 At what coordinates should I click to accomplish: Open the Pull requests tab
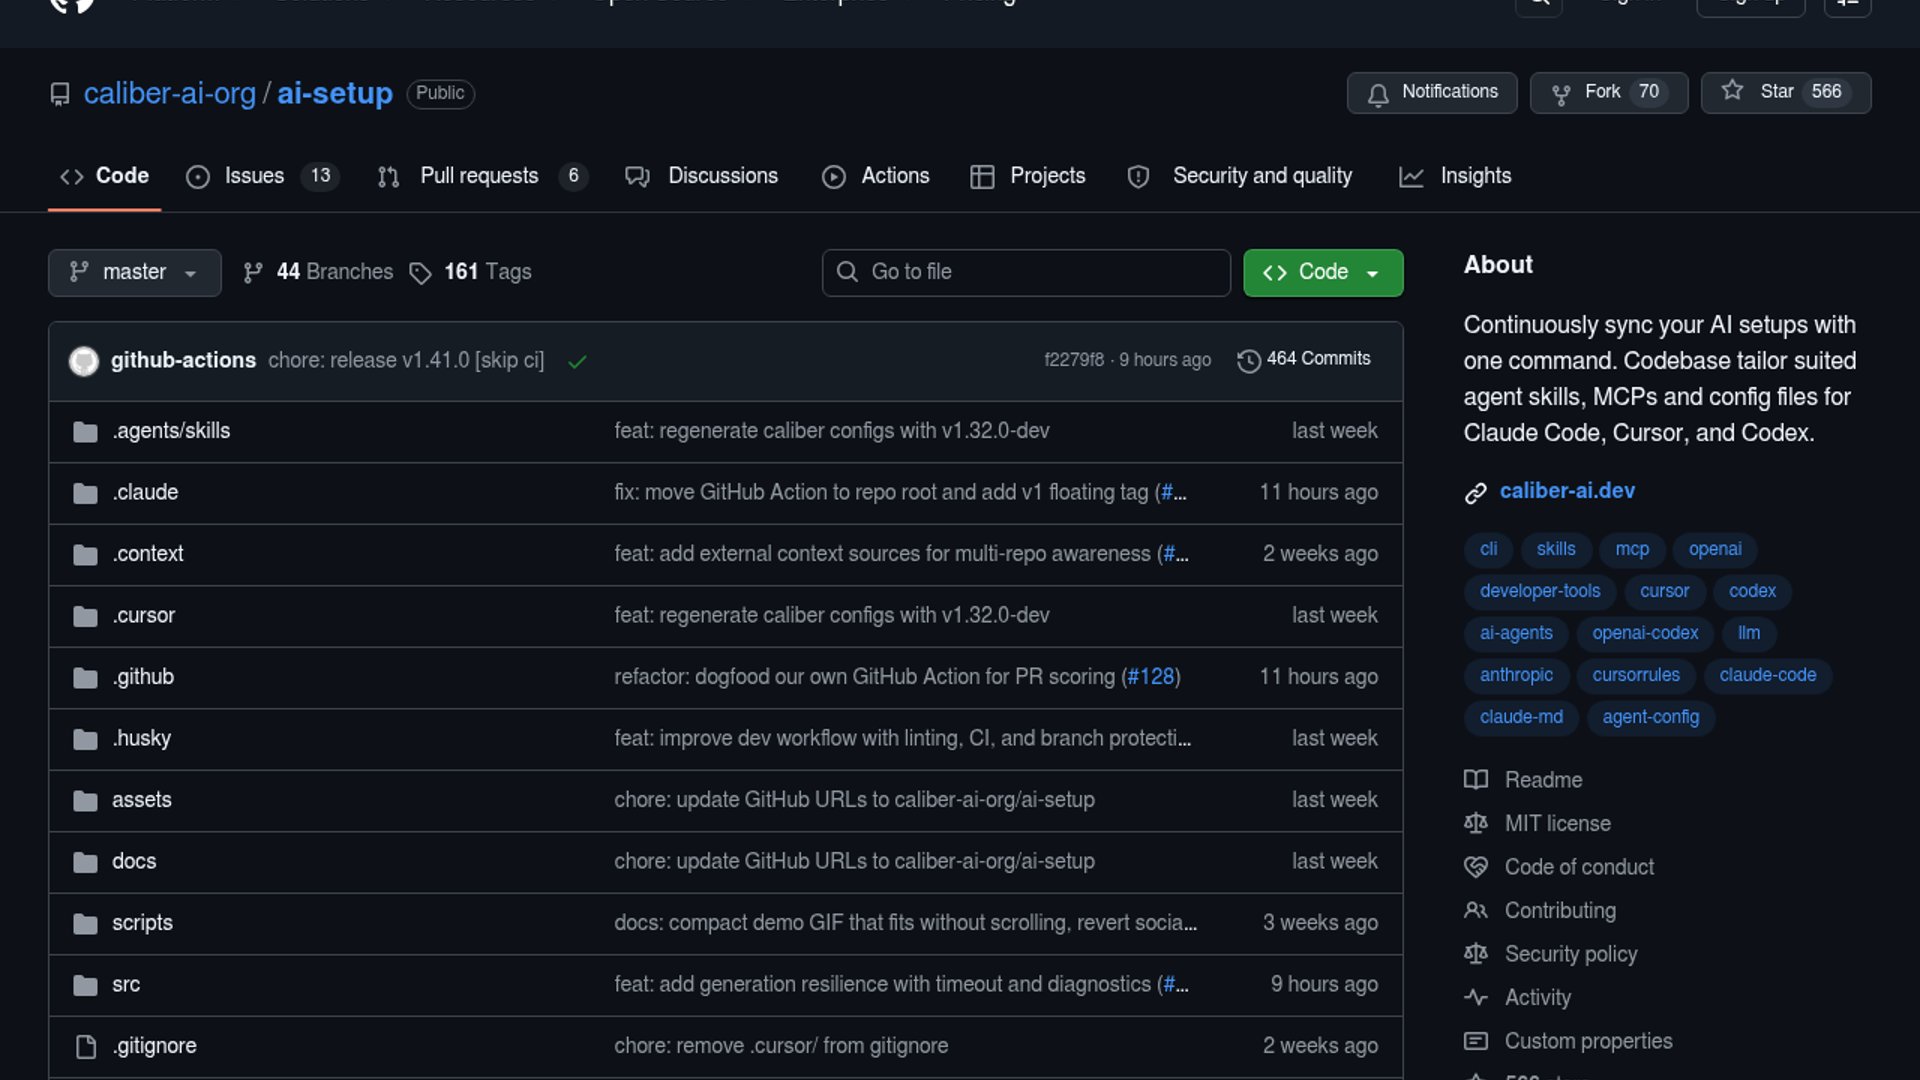(x=480, y=176)
